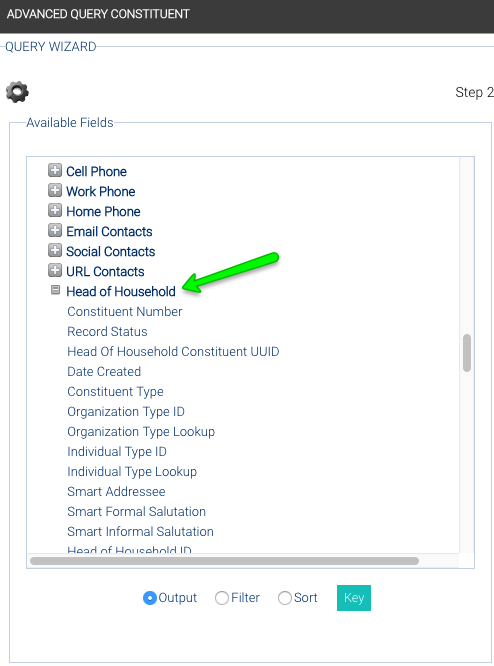Image resolution: width=494 pixels, height=666 pixels.
Task: Select Smart Formal Salutation field
Action: tap(136, 511)
